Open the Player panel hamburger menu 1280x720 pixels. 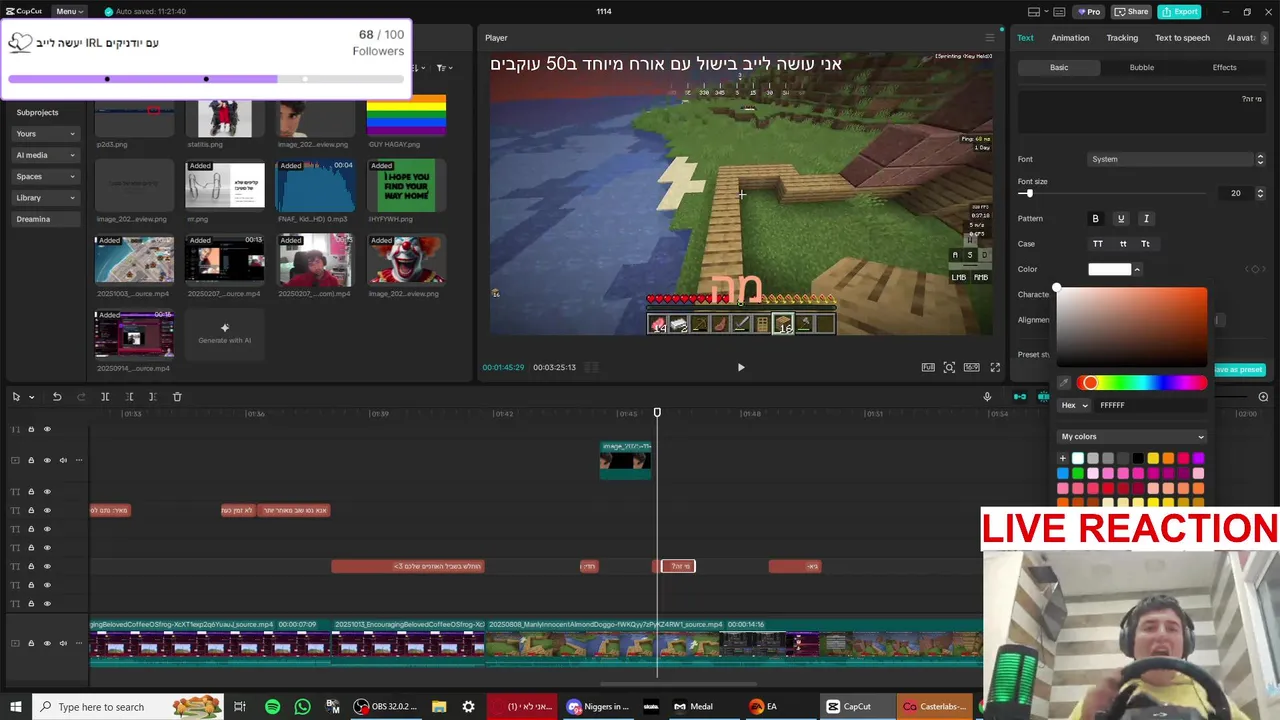click(x=990, y=38)
